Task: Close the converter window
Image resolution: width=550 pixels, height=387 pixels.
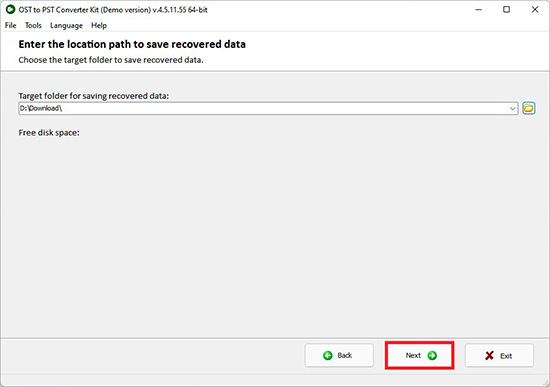Action: pos(535,9)
